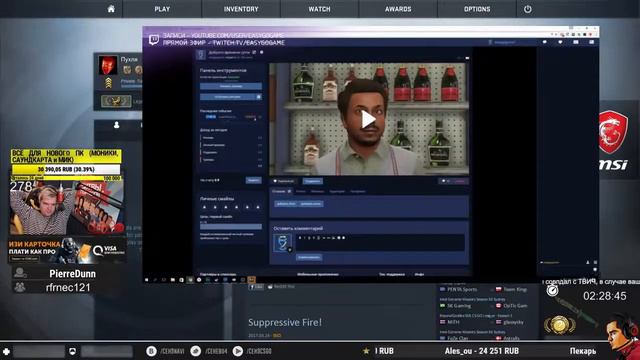Click the first field in the bottom bar
Screen dimensions: 640x360
click(x=39, y=351)
